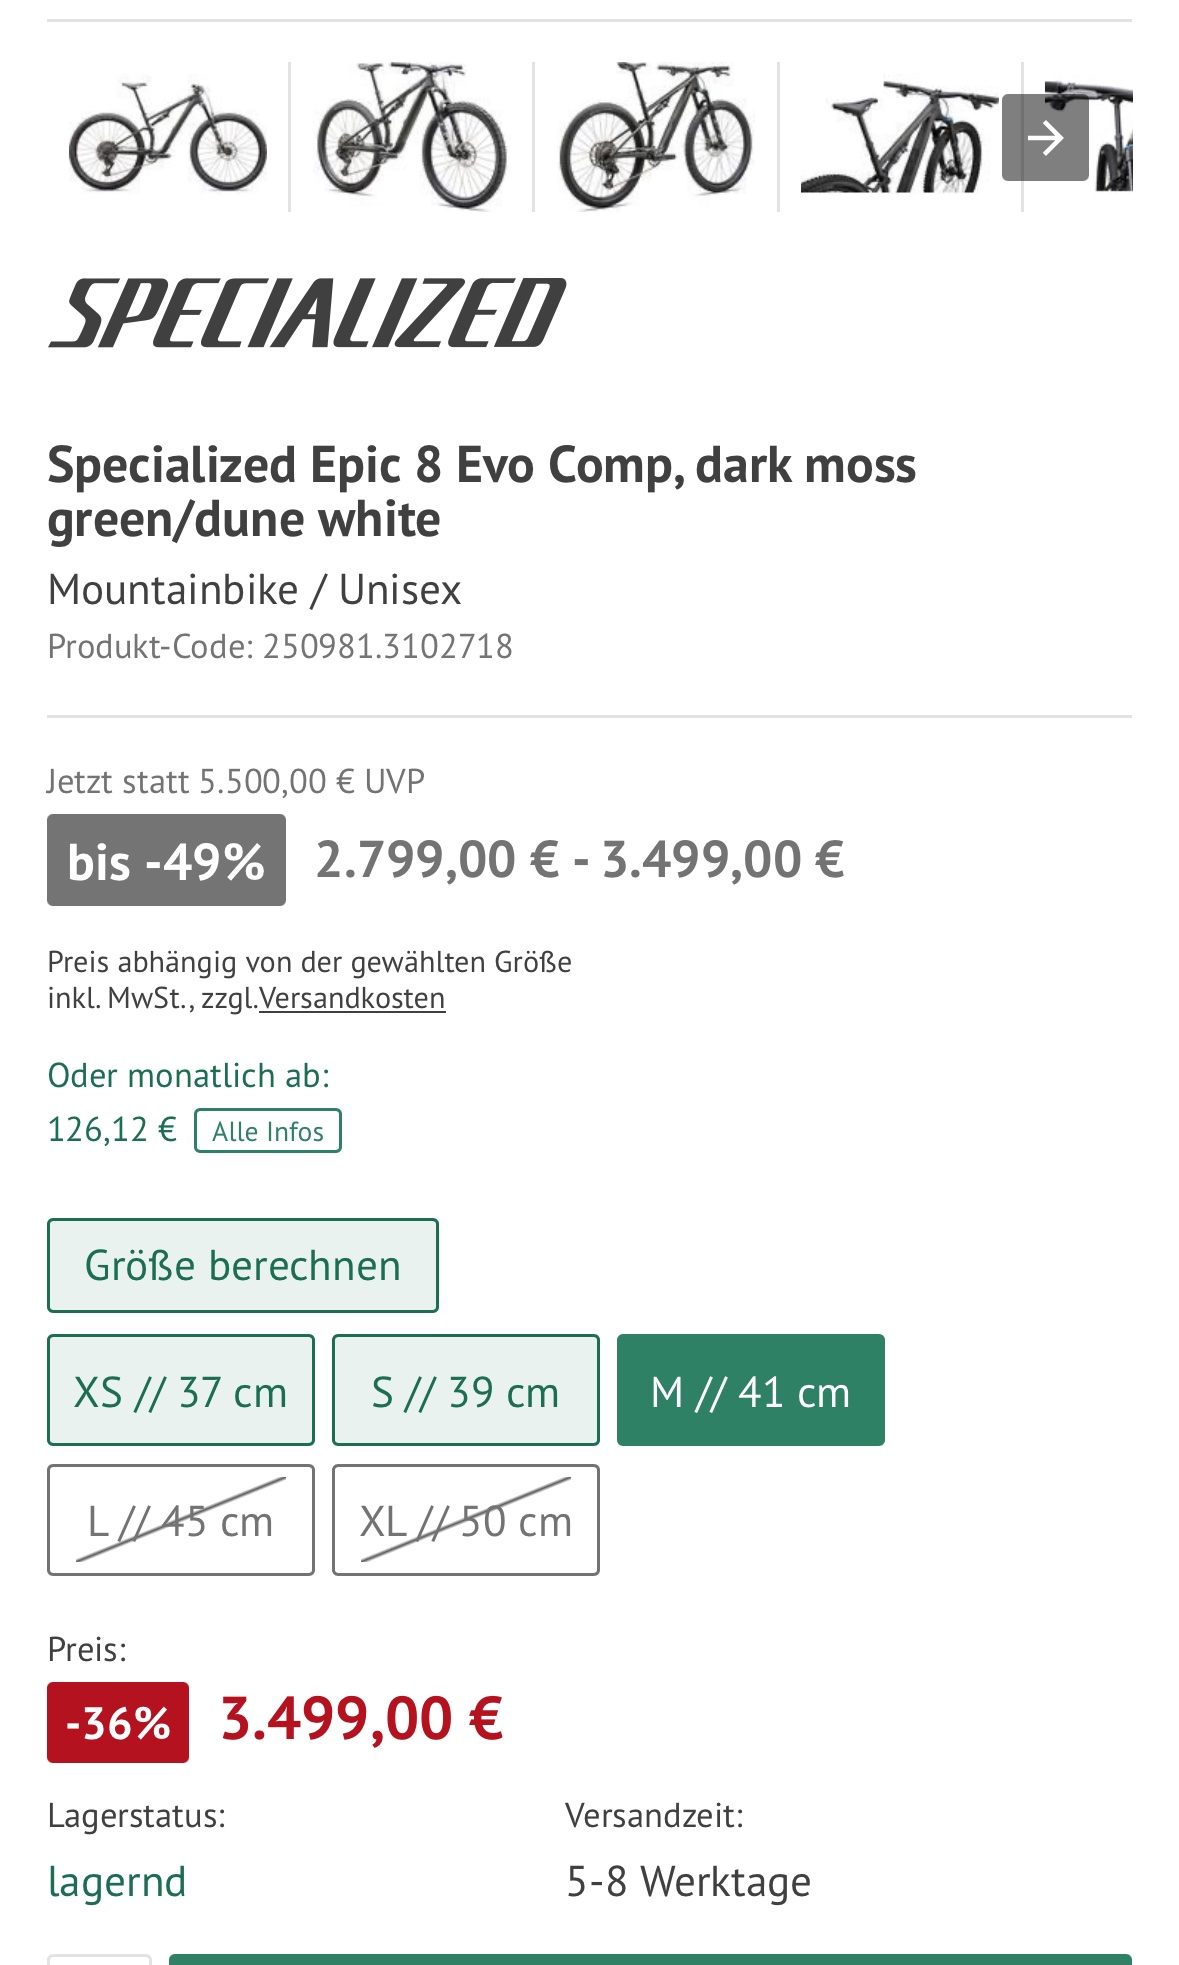Click the Alle Infos financing button
Image resolution: width=1179 pixels, height=1965 pixels.
pyautogui.click(x=268, y=1131)
